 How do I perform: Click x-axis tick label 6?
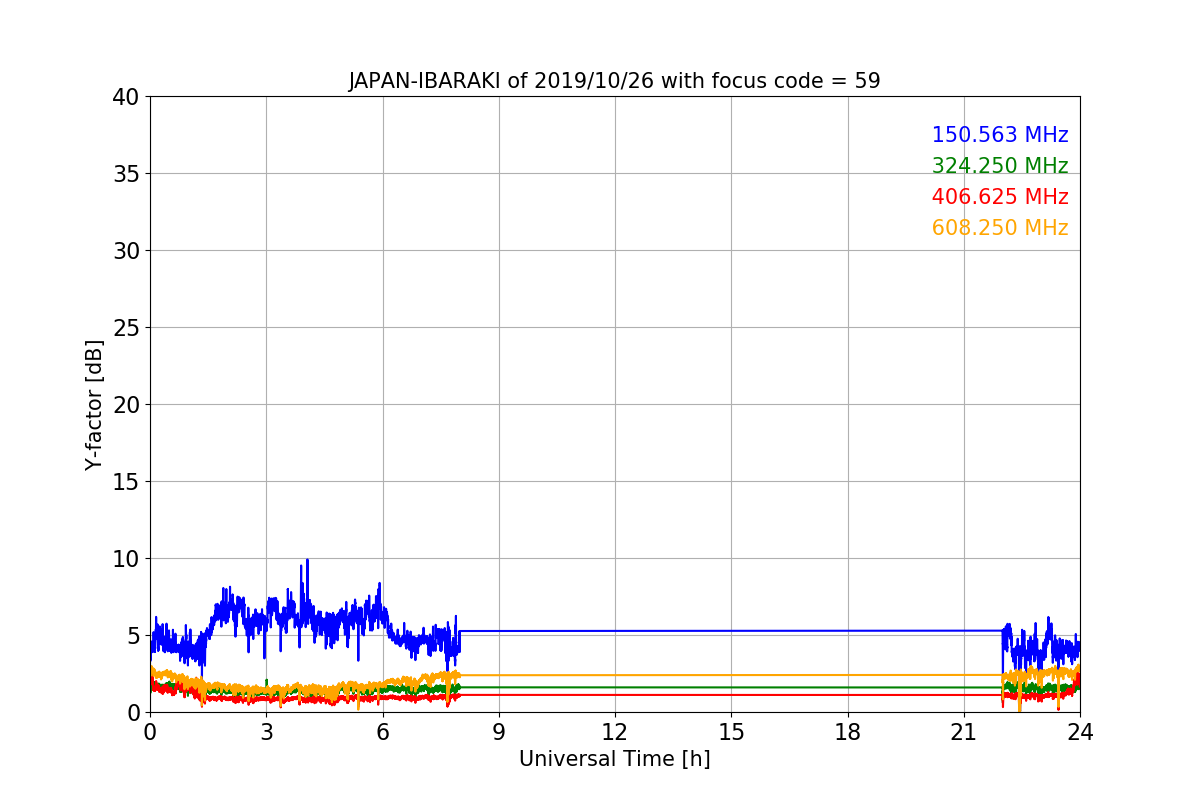coord(382,732)
